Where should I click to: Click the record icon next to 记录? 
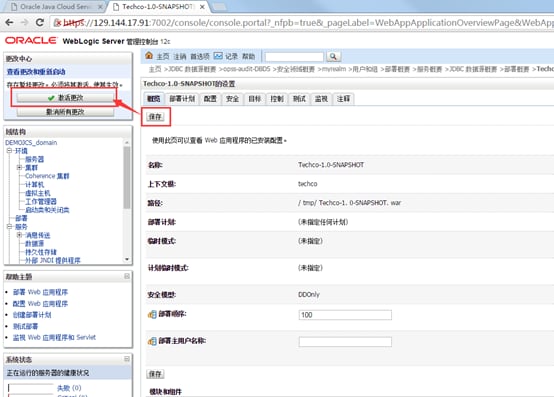[218, 56]
